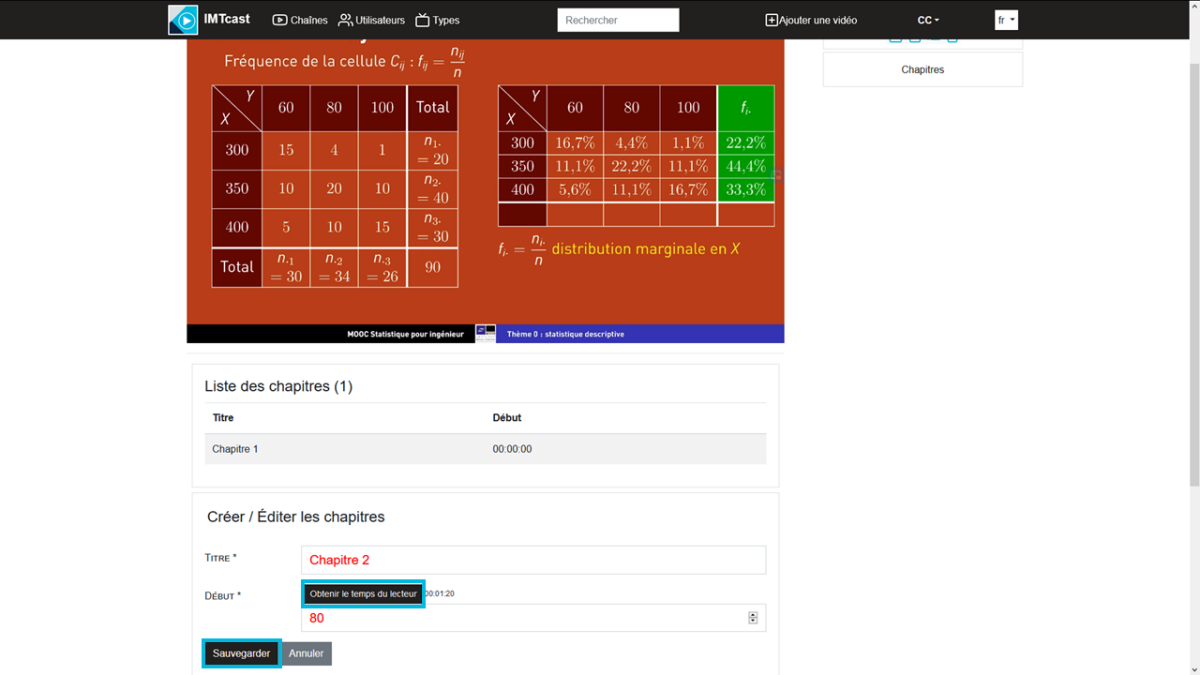Image resolution: width=1200 pixels, height=675 pixels.
Task: Click the Titre field containing Chapitre 2
Action: (533, 560)
